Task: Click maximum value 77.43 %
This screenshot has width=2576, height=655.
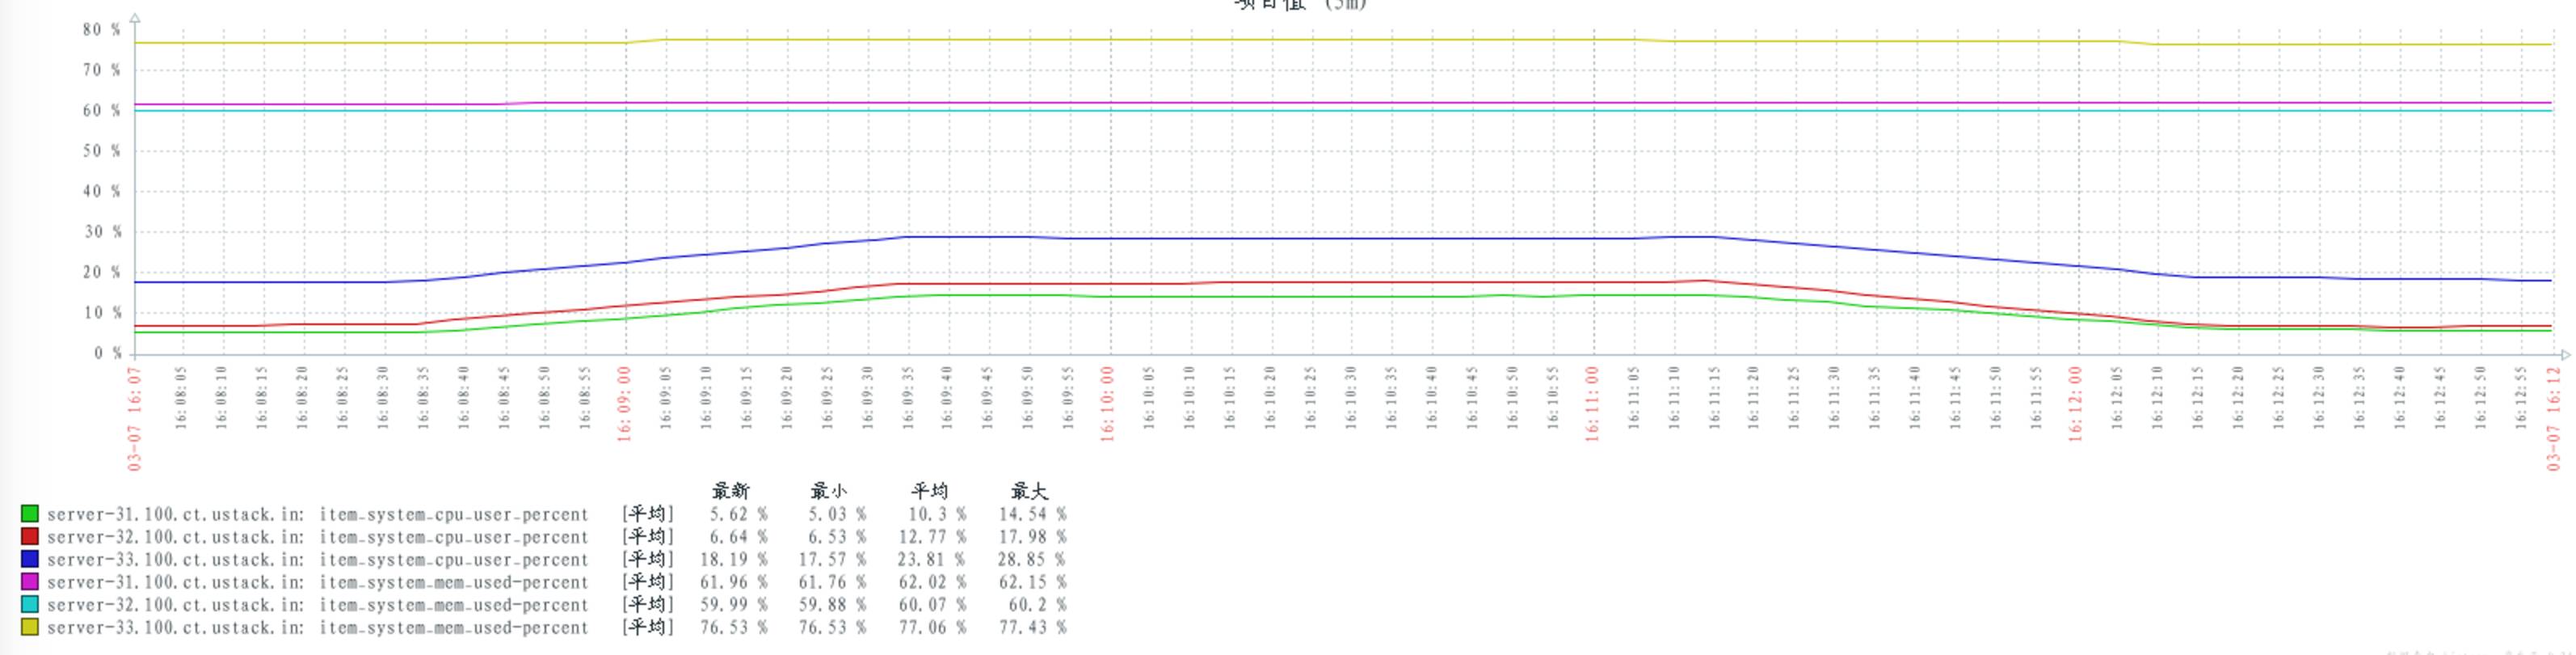Action: 1033,627
